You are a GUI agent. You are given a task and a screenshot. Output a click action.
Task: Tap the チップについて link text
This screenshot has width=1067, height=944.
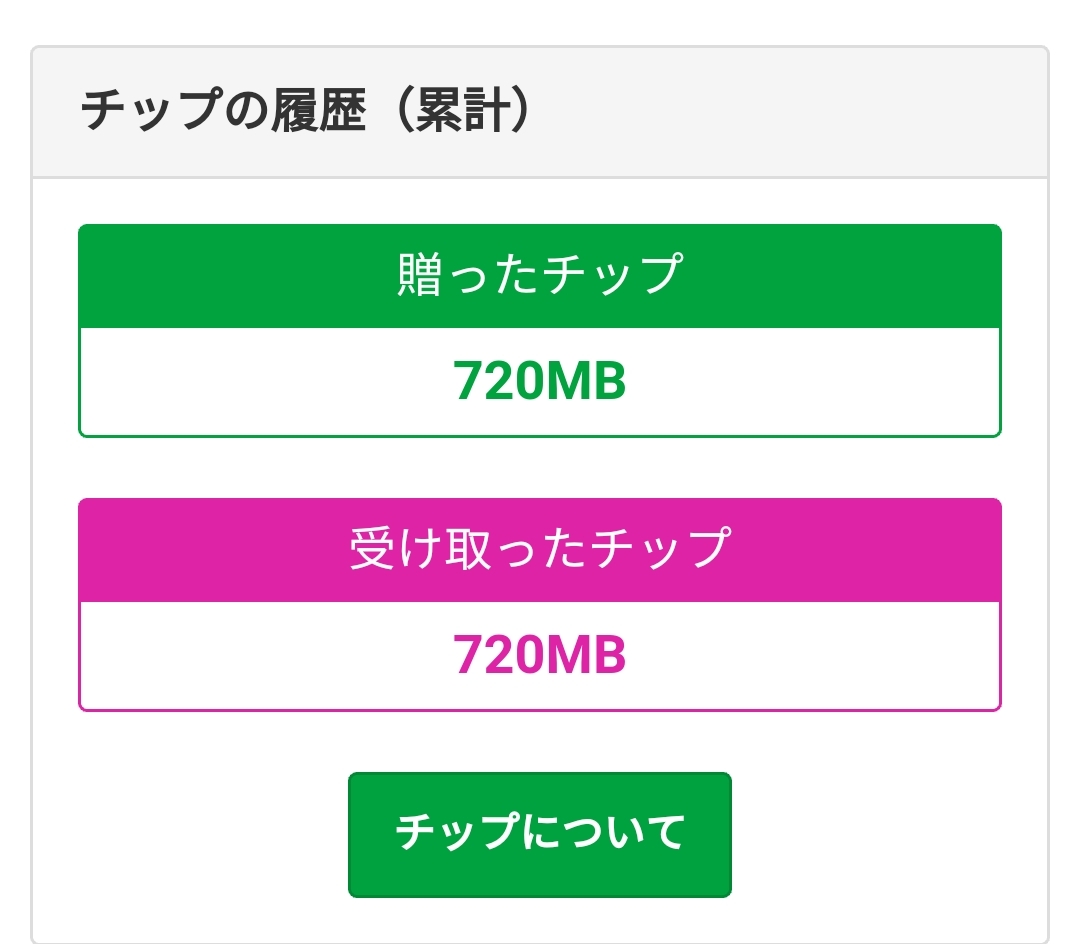[x=539, y=833]
